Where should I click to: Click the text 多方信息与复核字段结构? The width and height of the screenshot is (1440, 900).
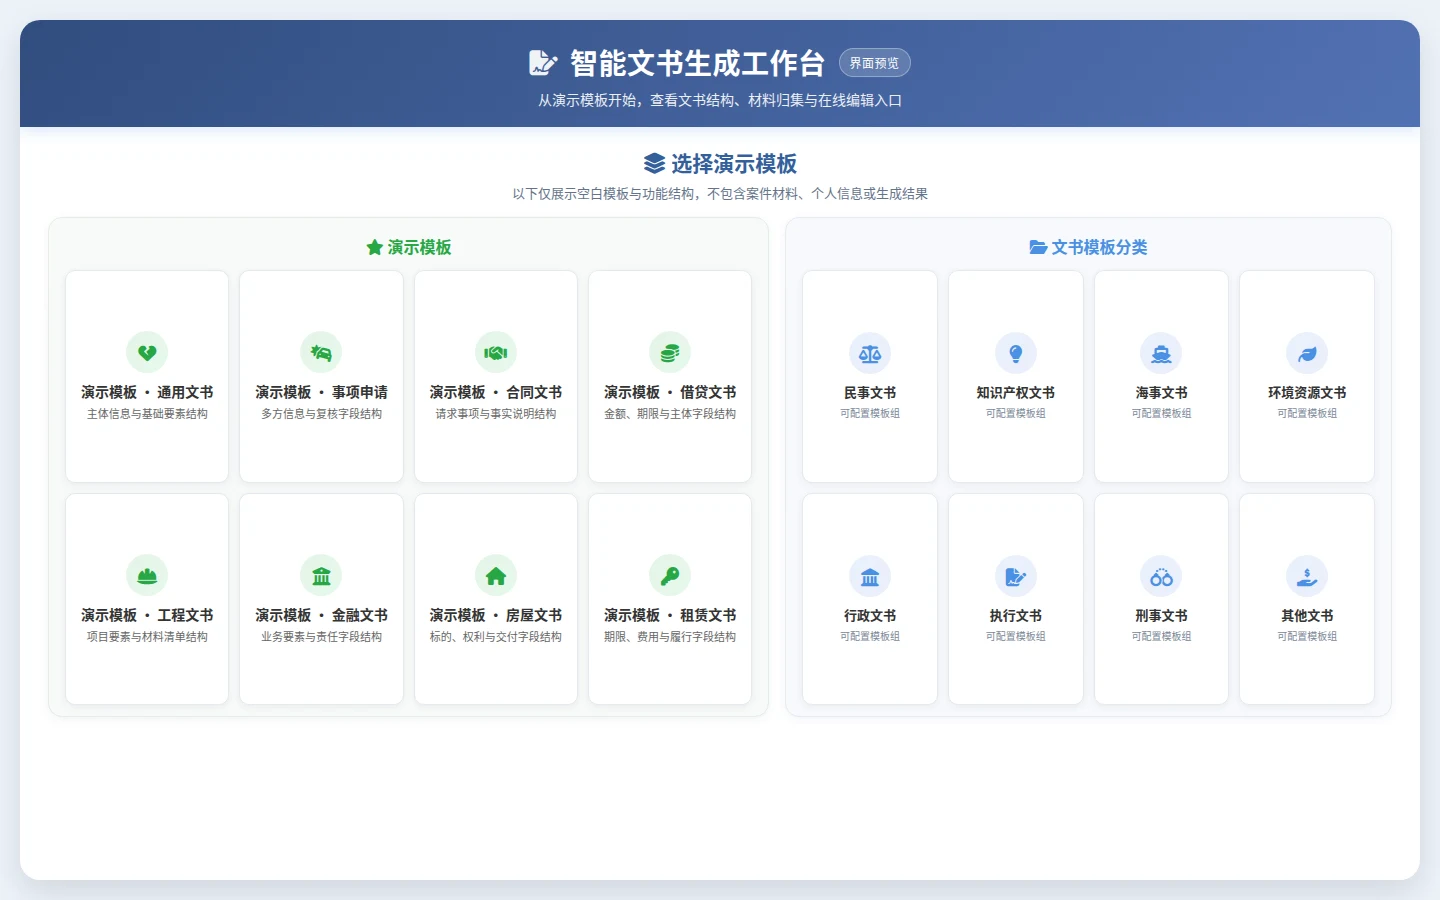pos(321,414)
